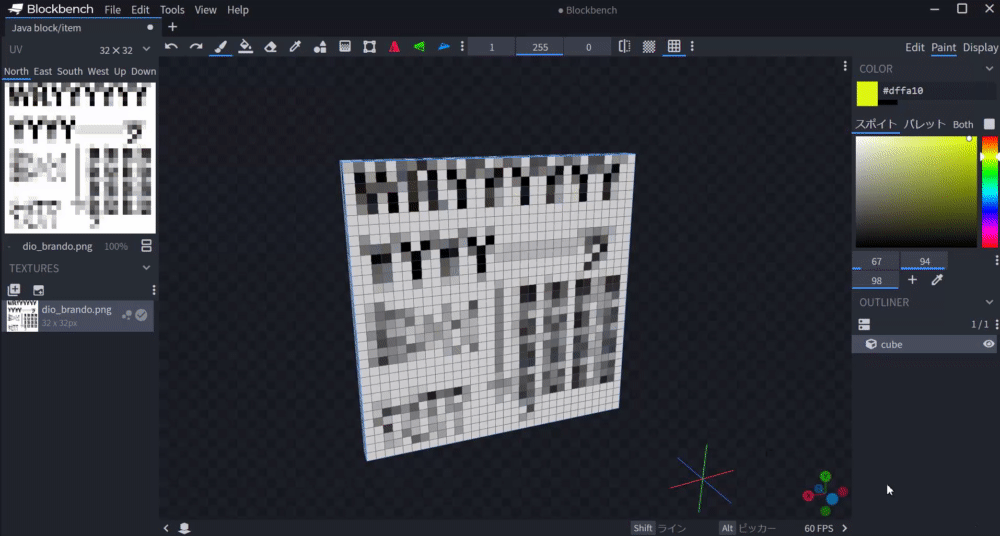Open the toolbar overflow menu after the grid icon

point(692,47)
